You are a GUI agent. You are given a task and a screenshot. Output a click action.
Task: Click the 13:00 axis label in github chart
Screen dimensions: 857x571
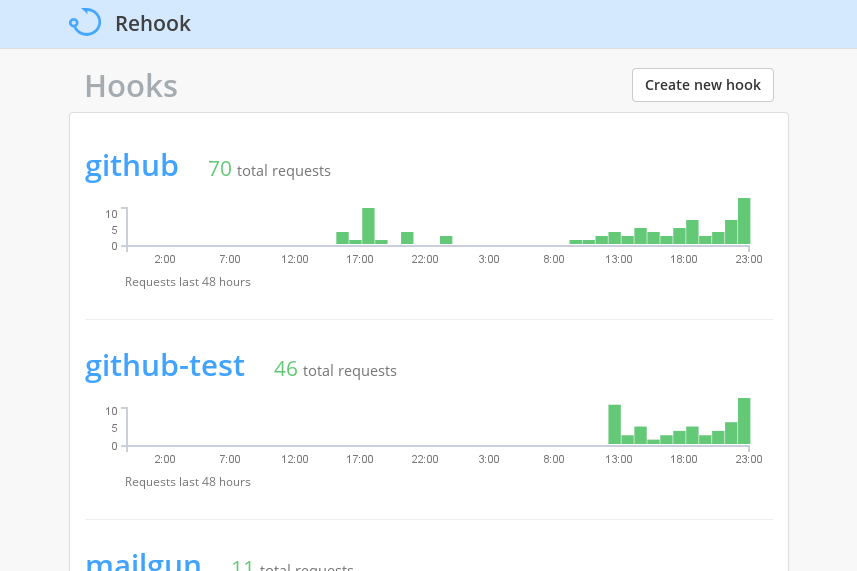tap(619, 259)
